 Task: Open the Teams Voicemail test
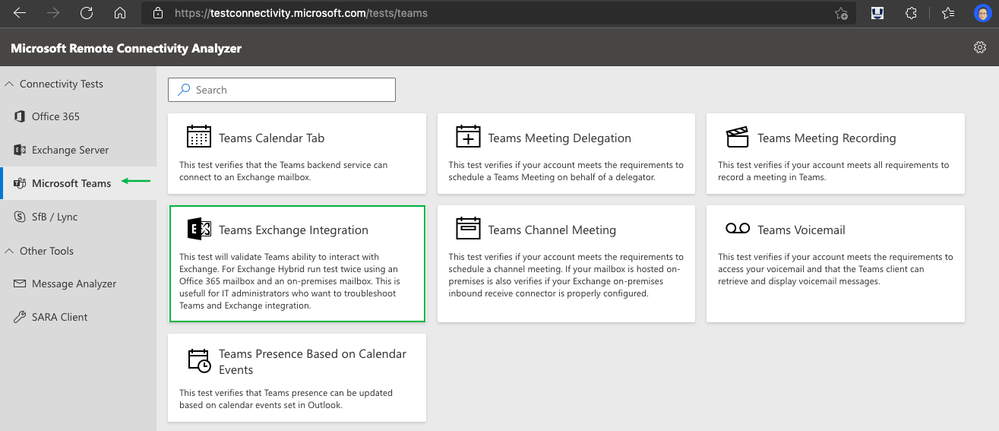[835, 263]
